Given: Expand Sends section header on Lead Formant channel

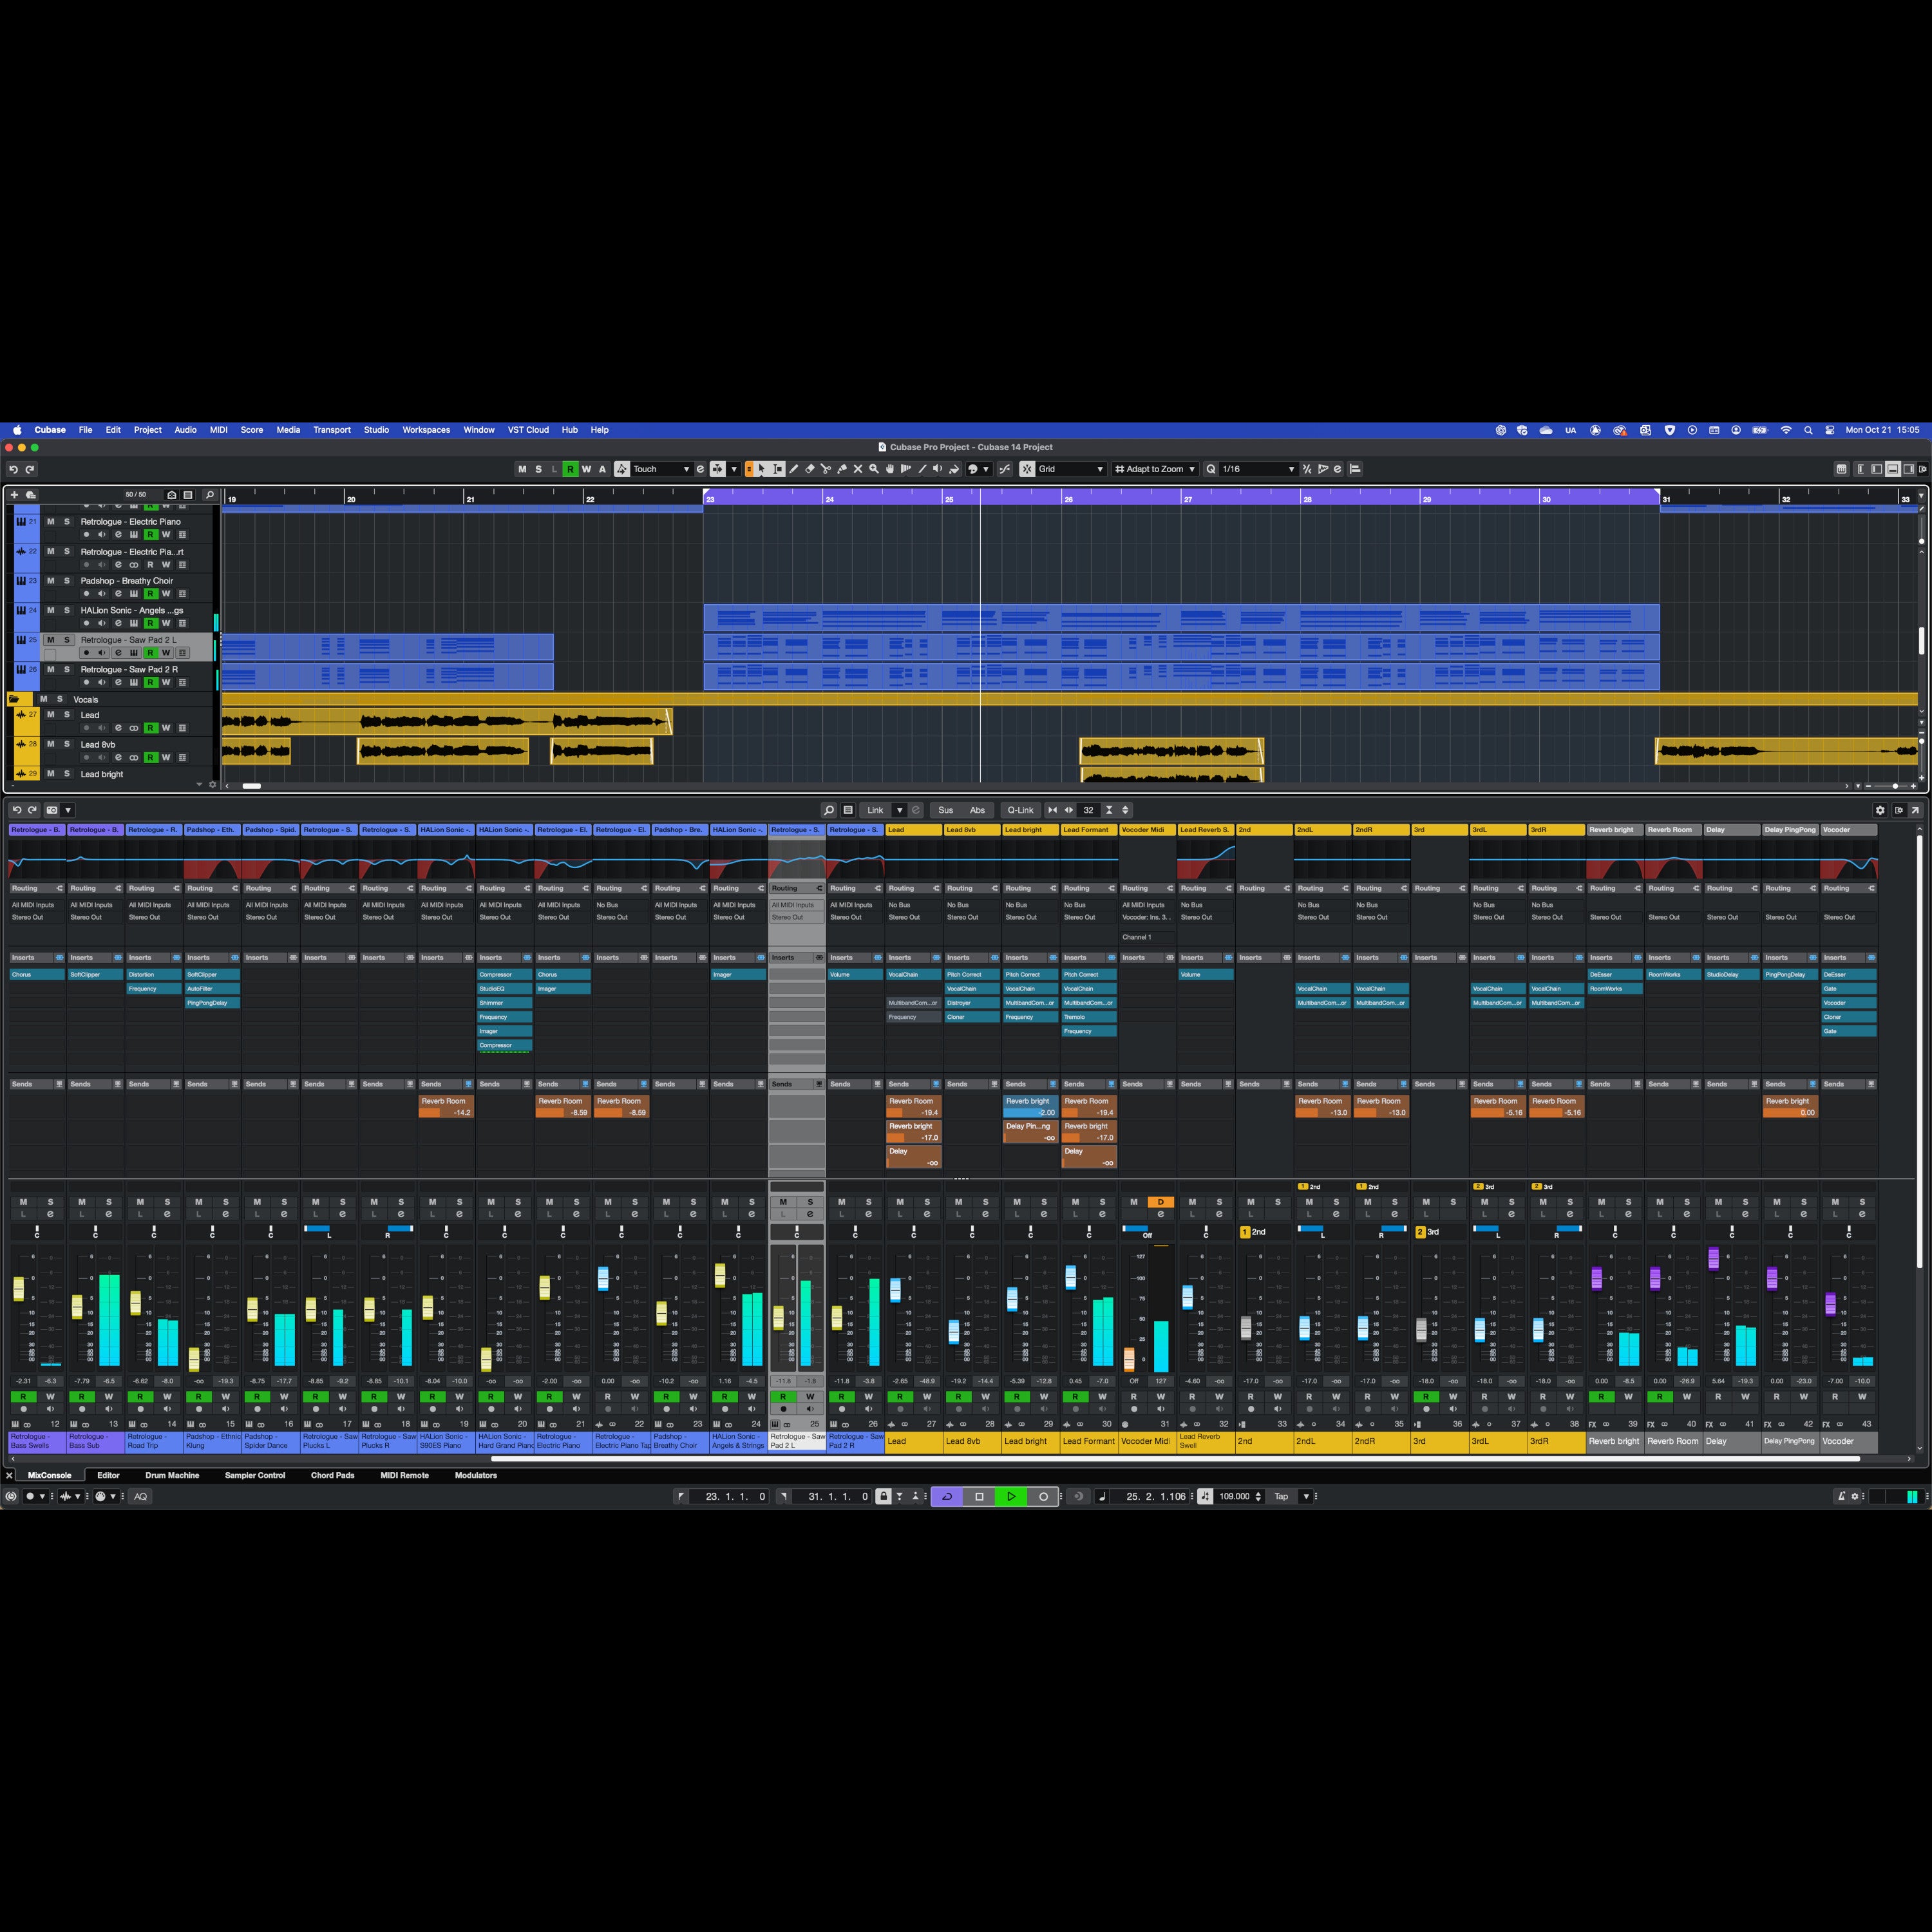Looking at the screenshot, I should [x=1088, y=1084].
